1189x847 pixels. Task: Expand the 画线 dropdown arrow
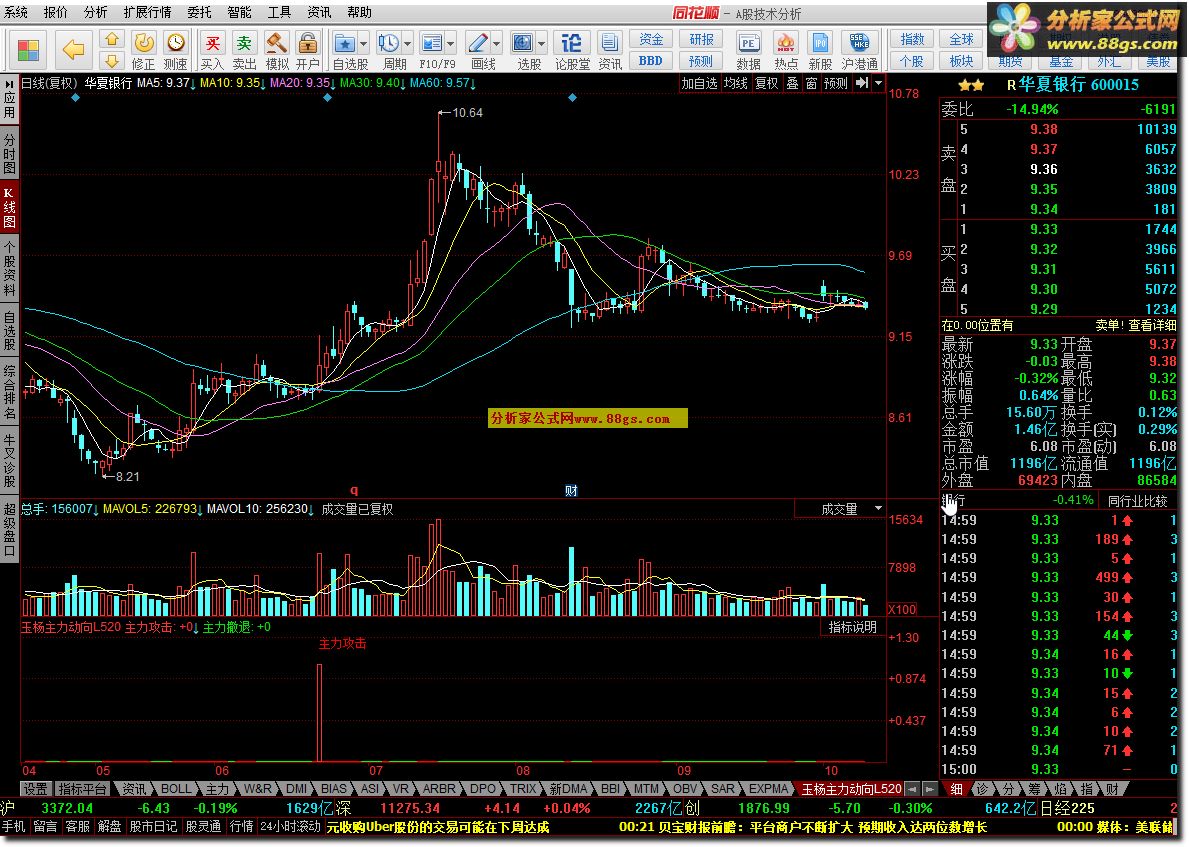(x=497, y=43)
